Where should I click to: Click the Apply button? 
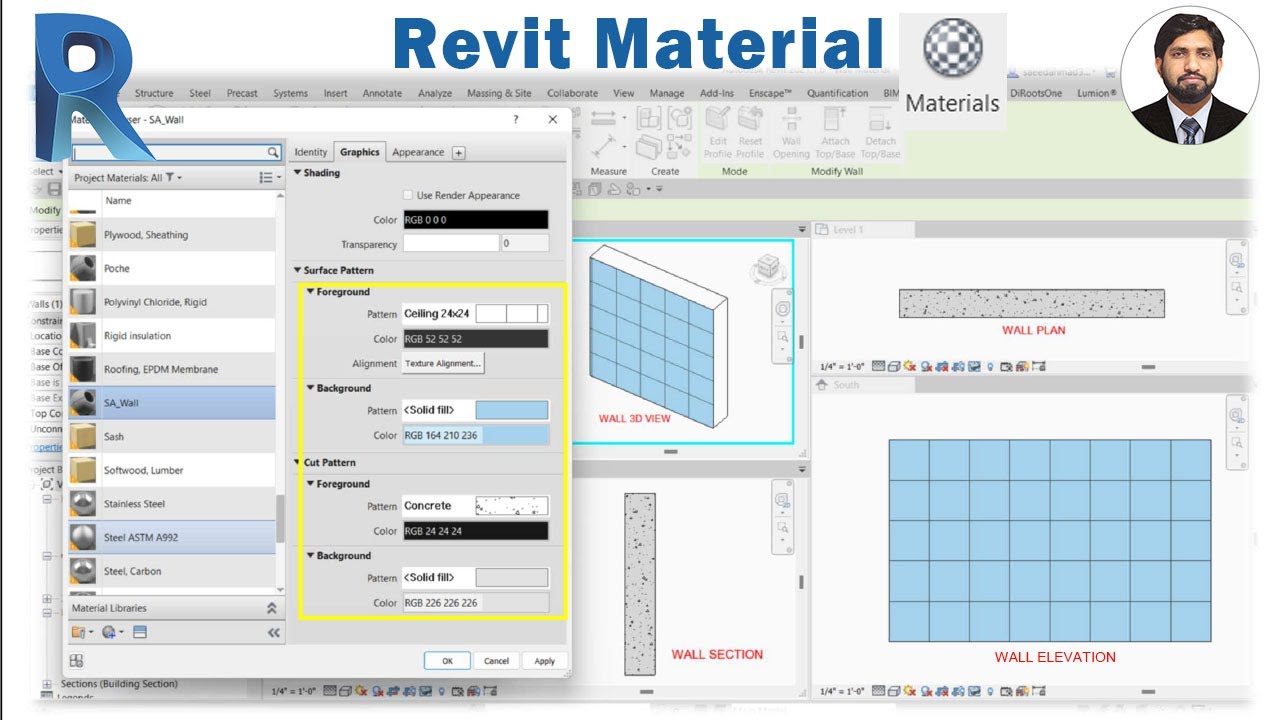tap(544, 661)
